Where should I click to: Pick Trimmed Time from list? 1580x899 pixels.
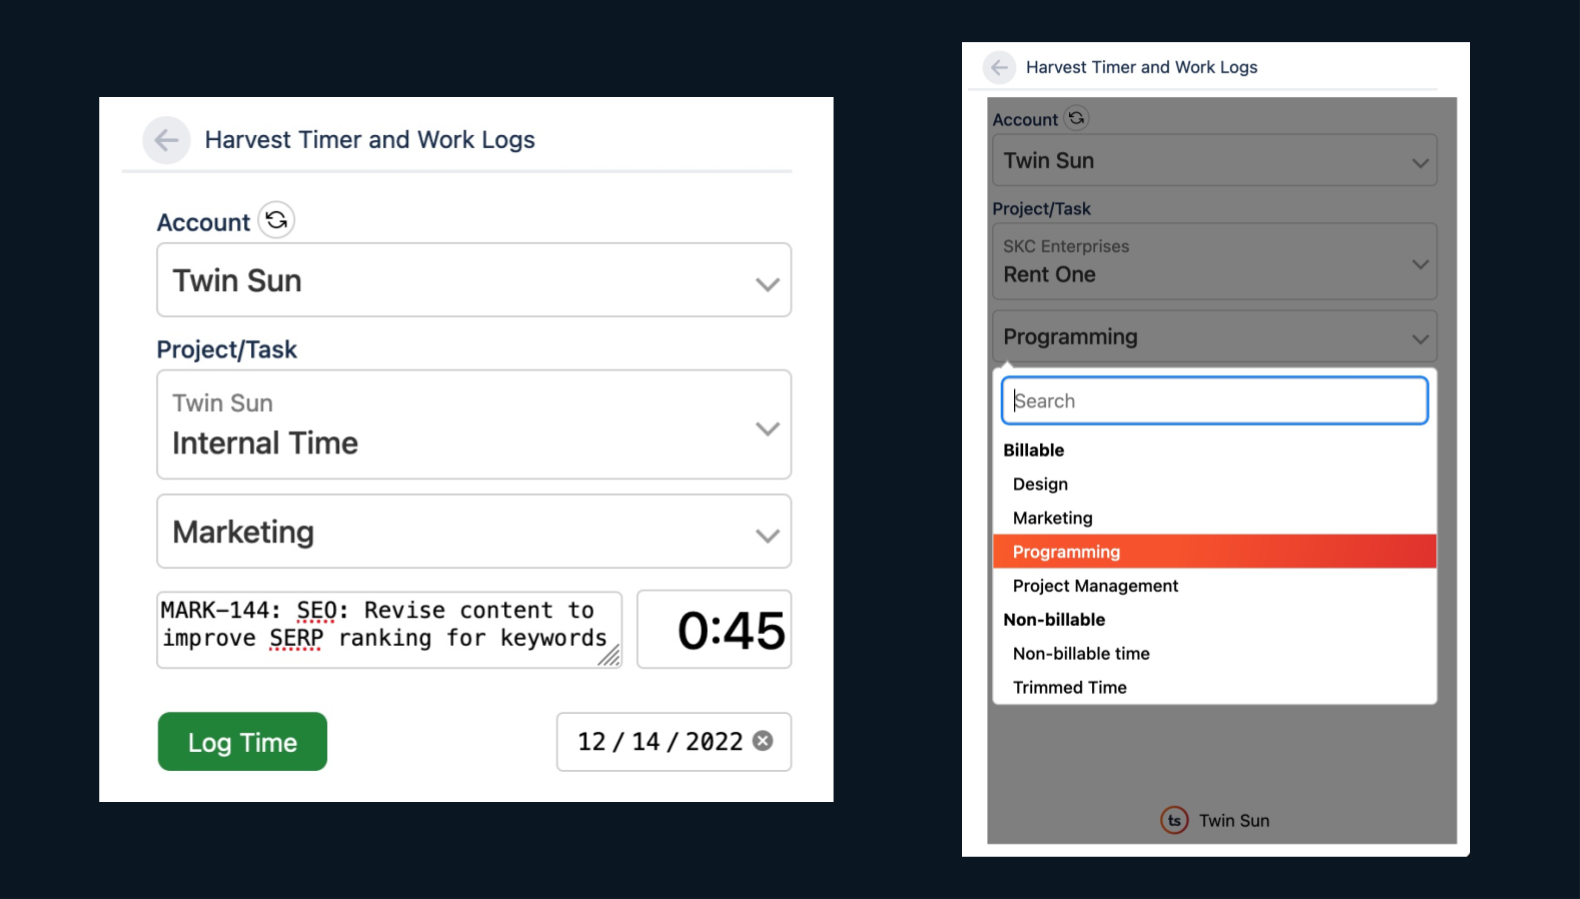point(1069,688)
